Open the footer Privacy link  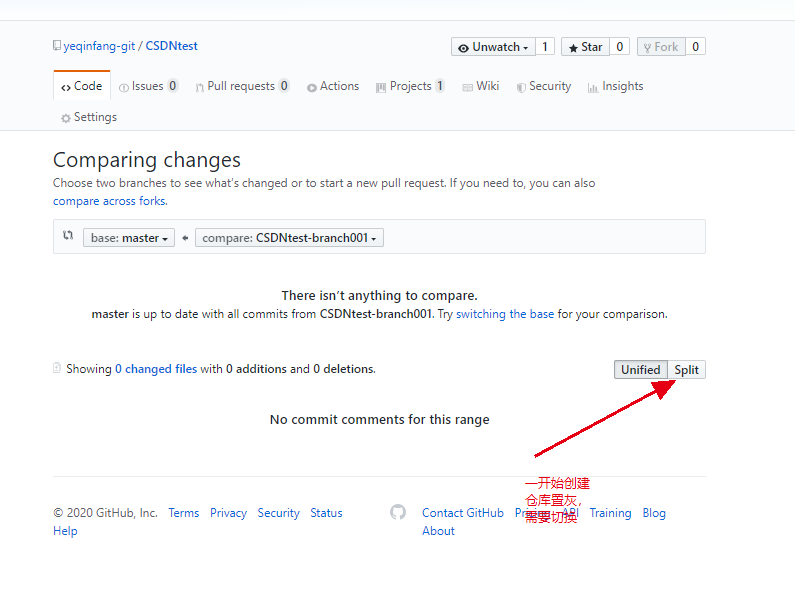[x=228, y=513]
